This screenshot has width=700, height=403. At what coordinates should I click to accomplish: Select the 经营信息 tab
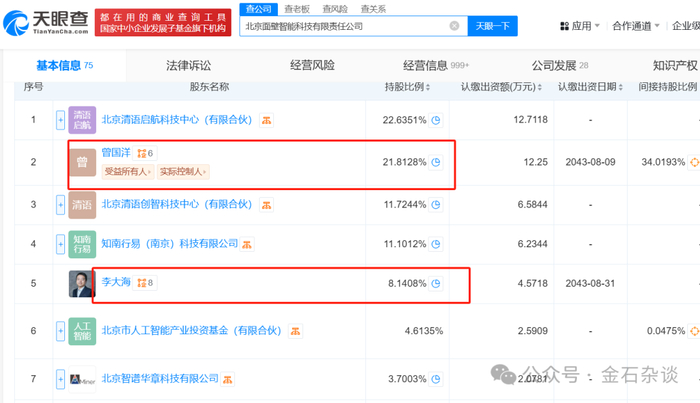point(436,66)
